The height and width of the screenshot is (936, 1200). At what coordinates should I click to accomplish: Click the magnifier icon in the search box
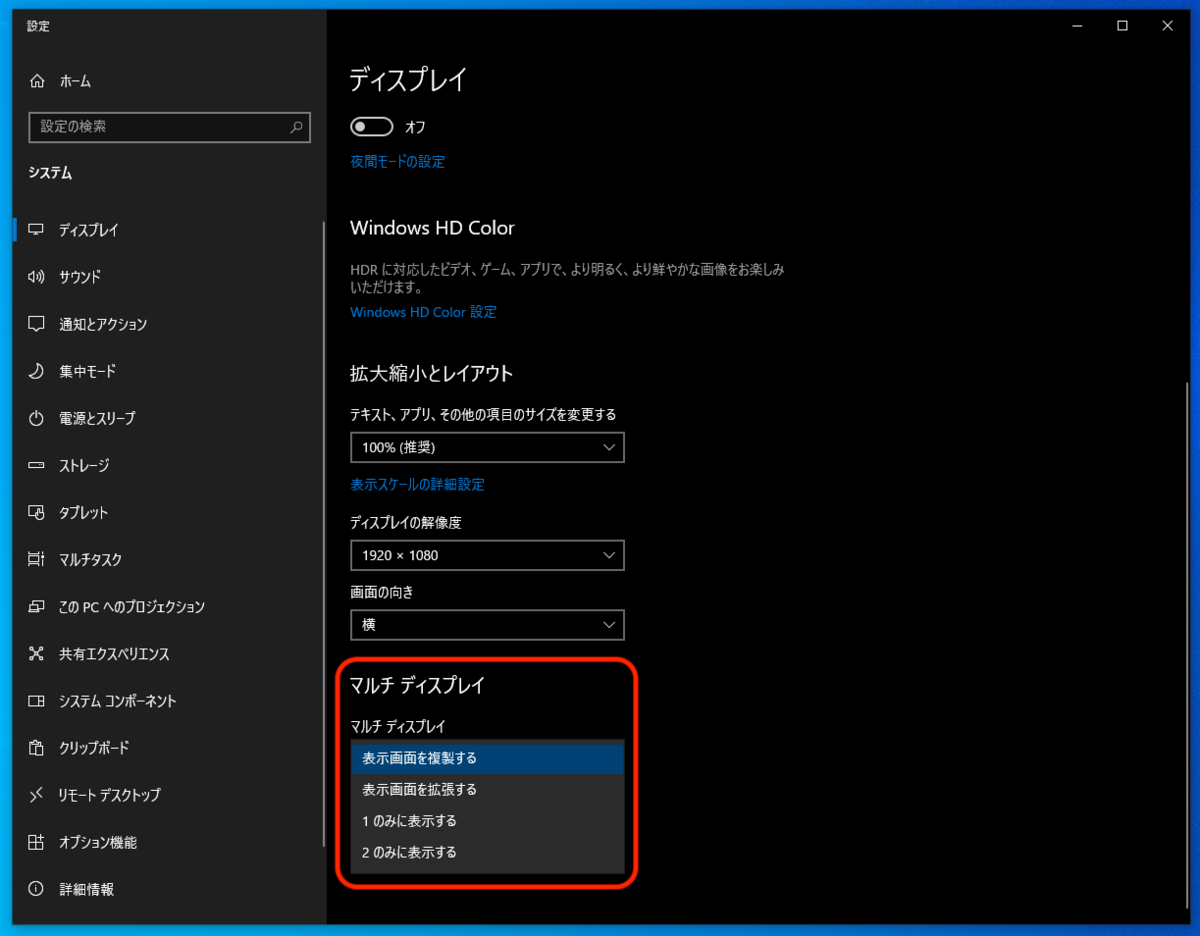point(296,127)
